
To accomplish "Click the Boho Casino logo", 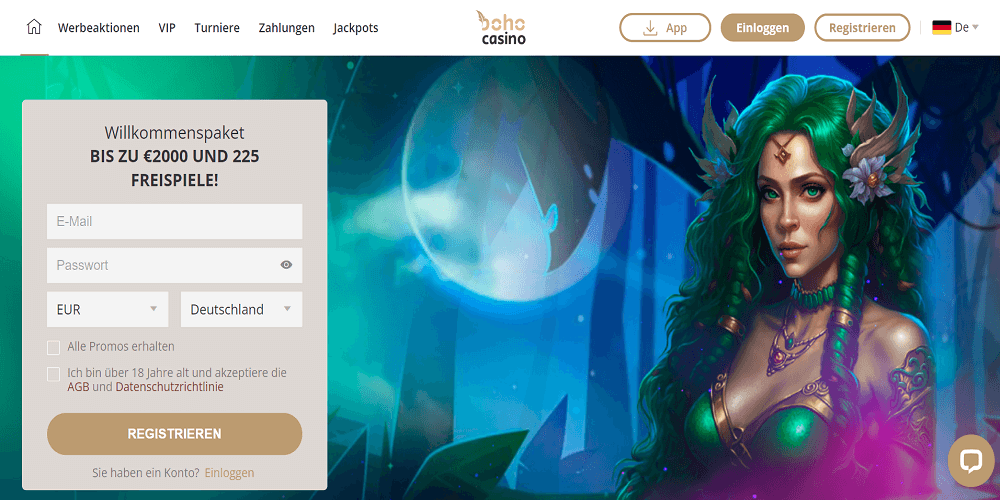I will click(x=501, y=27).
